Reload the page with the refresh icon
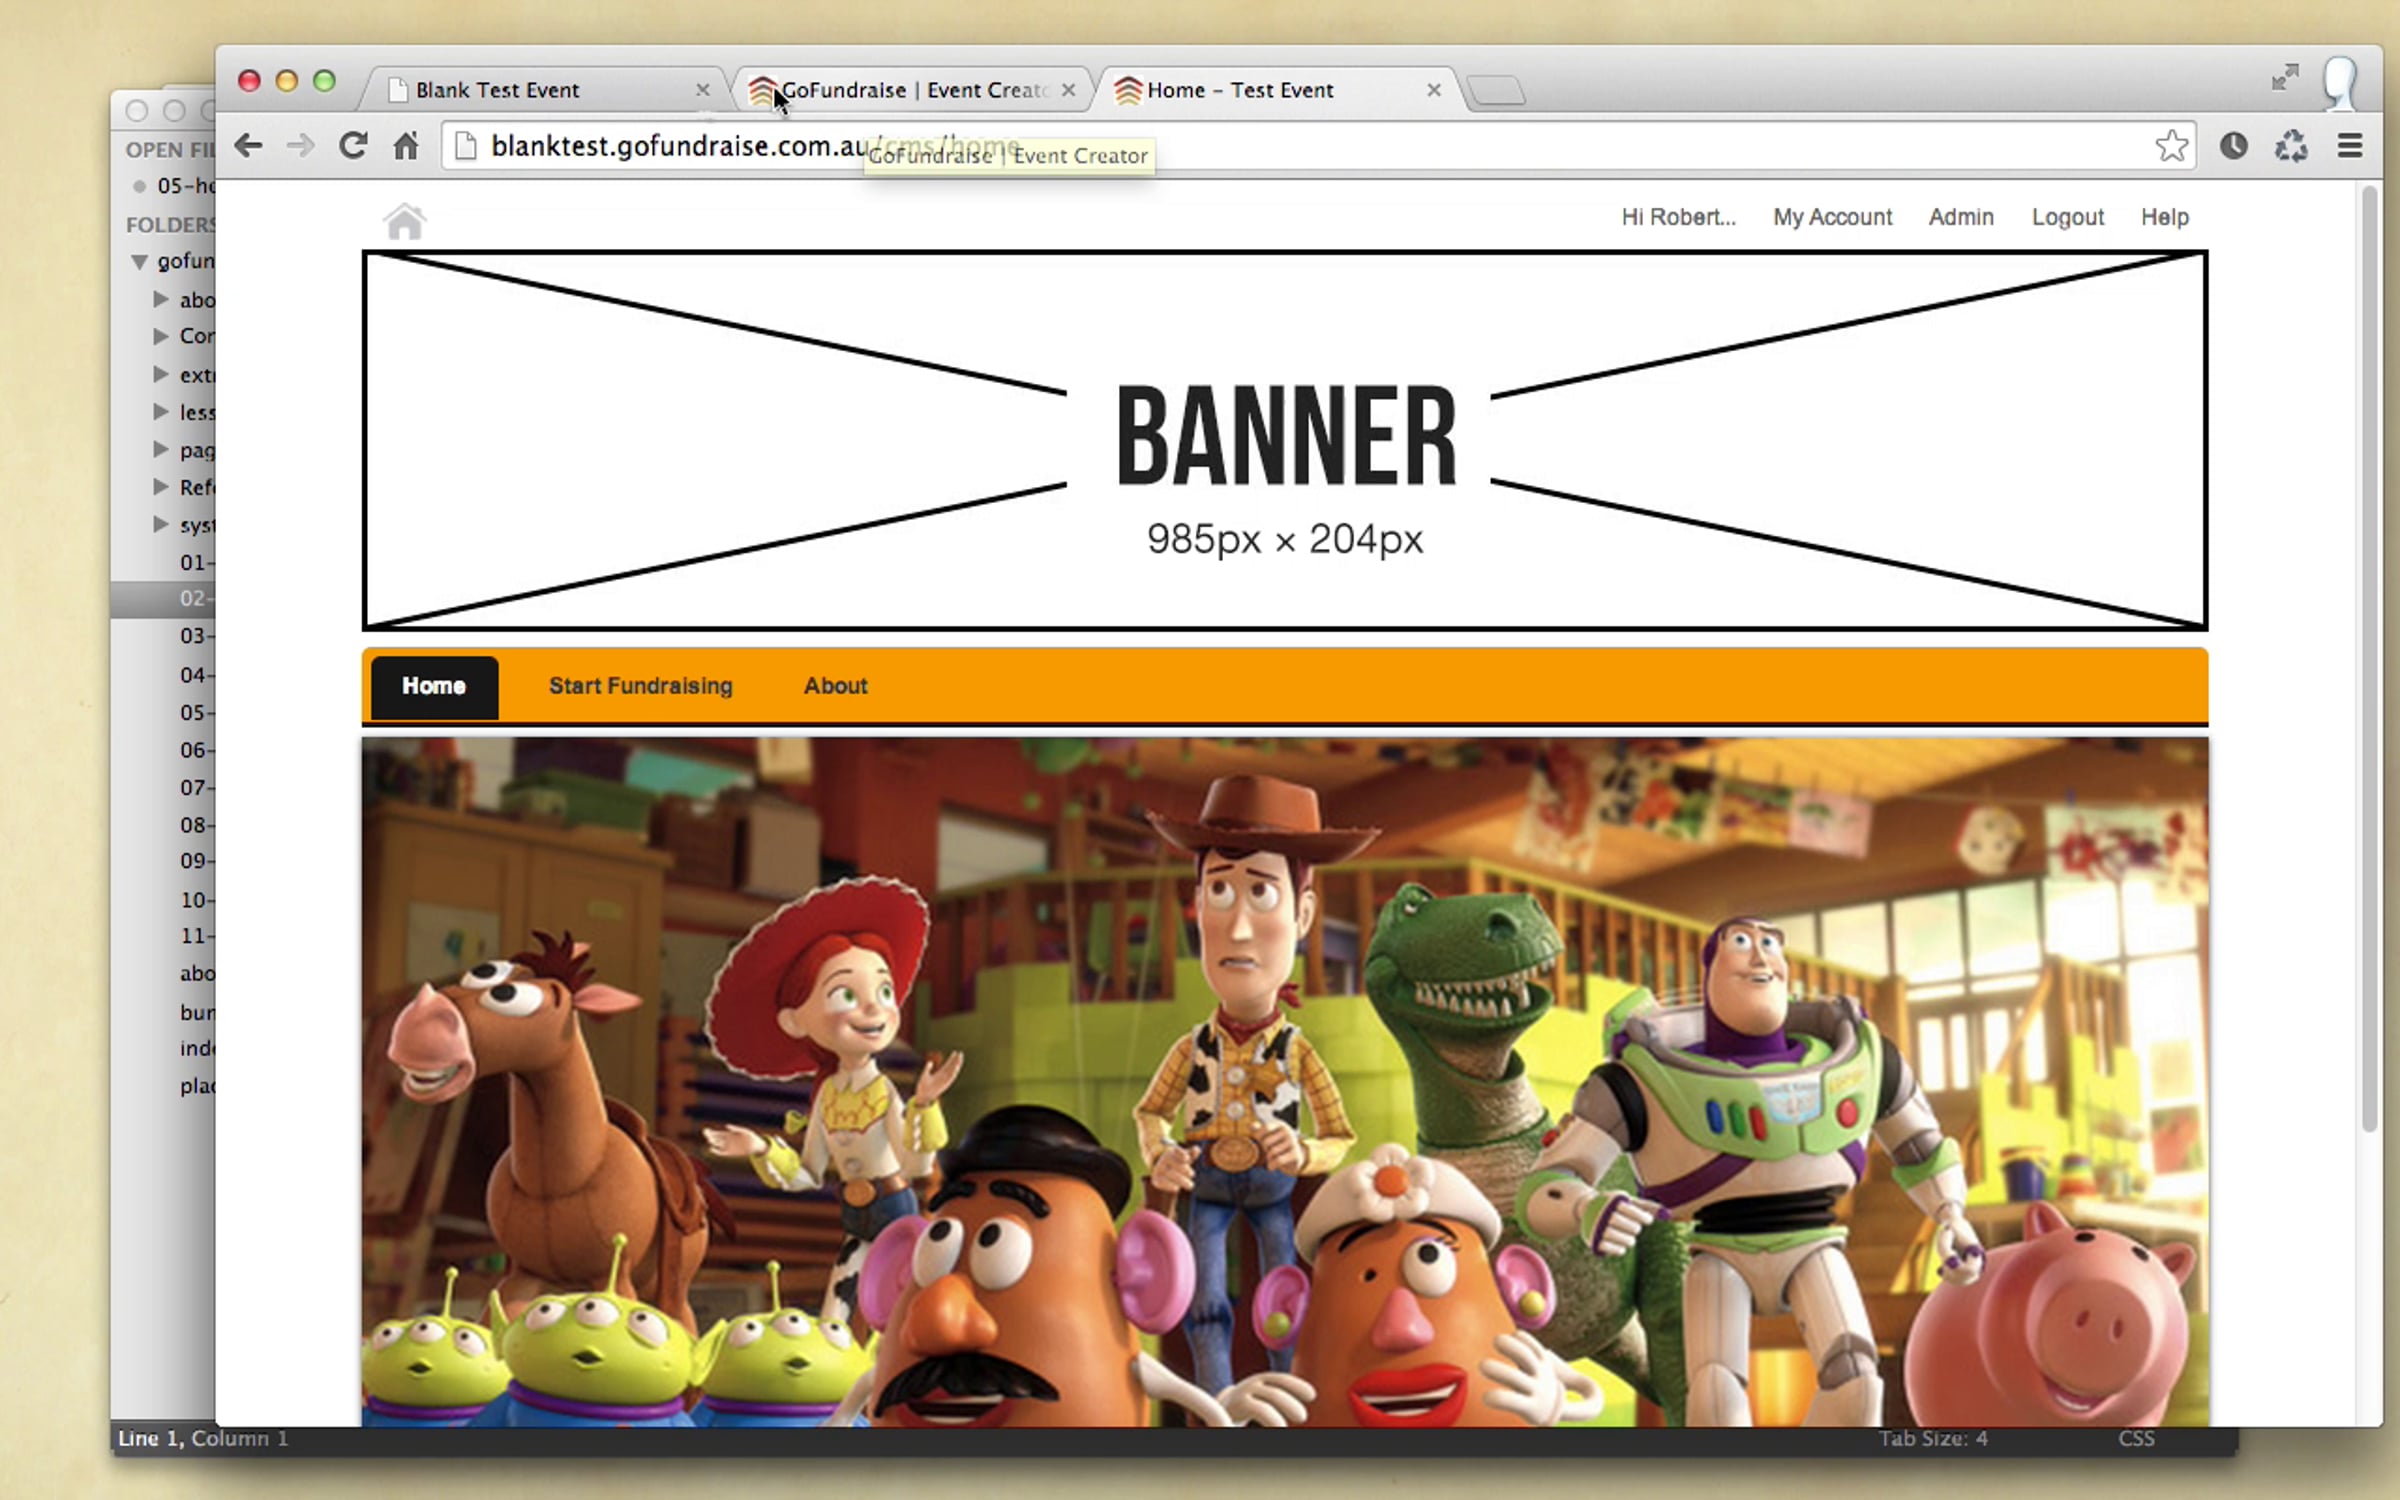The width and height of the screenshot is (2400, 1500). pos(352,146)
